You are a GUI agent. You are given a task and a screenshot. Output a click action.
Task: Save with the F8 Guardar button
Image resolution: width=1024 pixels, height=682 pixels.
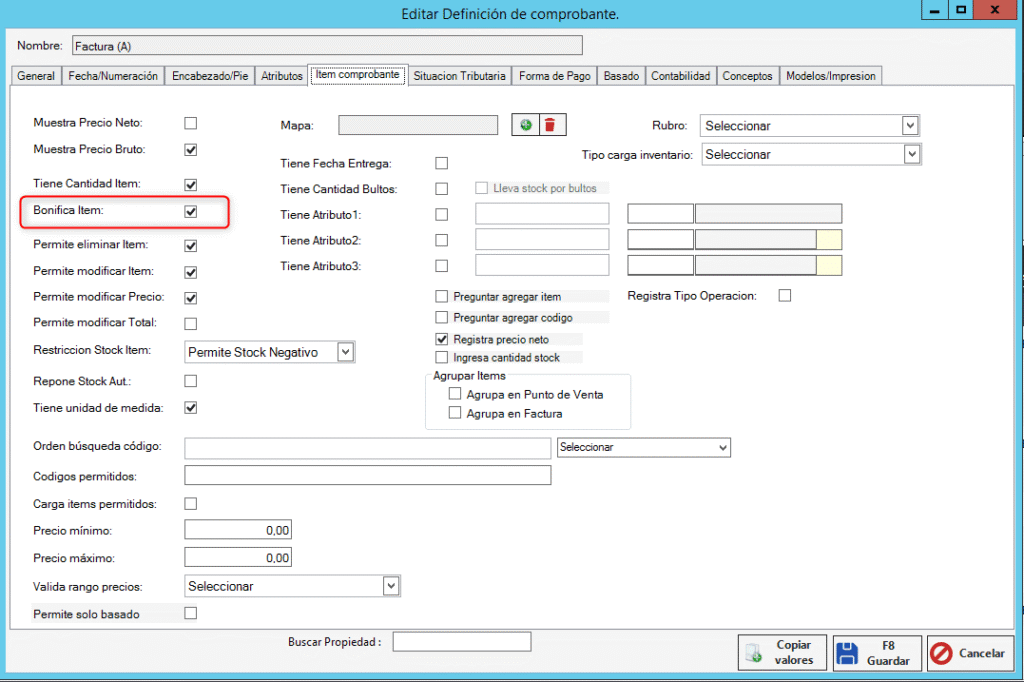click(x=874, y=654)
